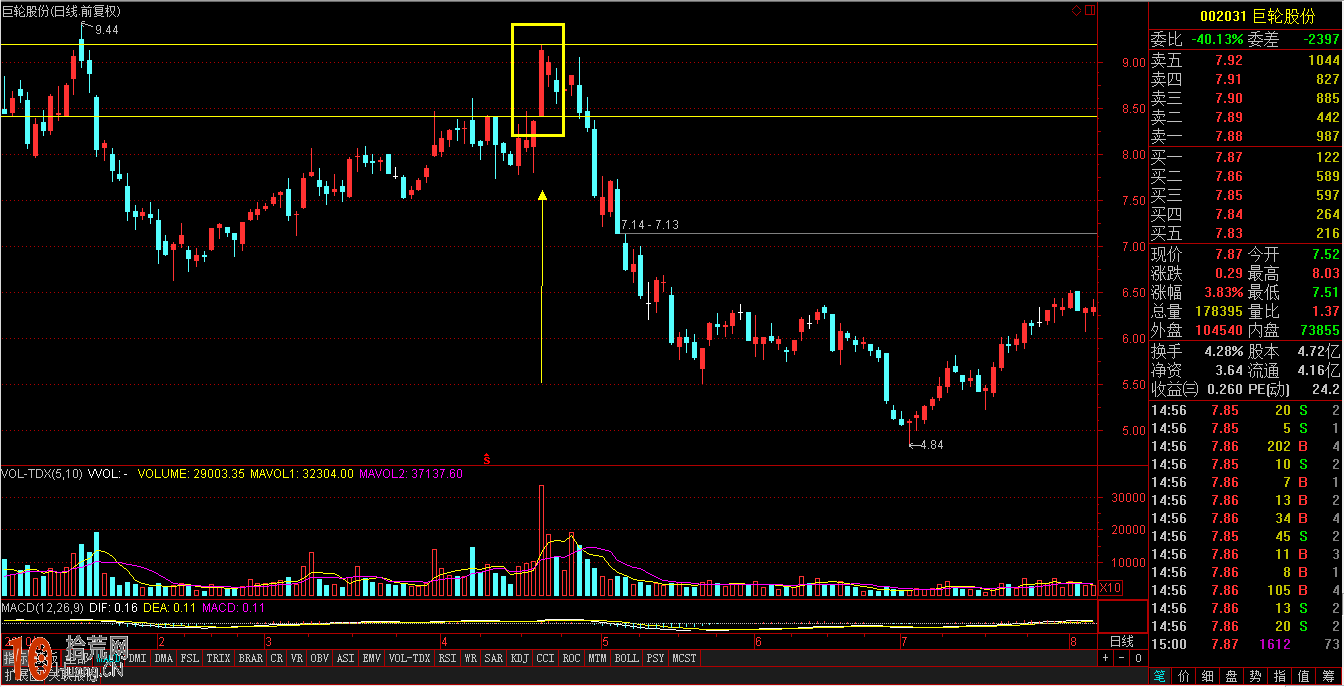Screen dimensions: 1344x687
Task: Show the ASI indicator
Action: (346, 658)
